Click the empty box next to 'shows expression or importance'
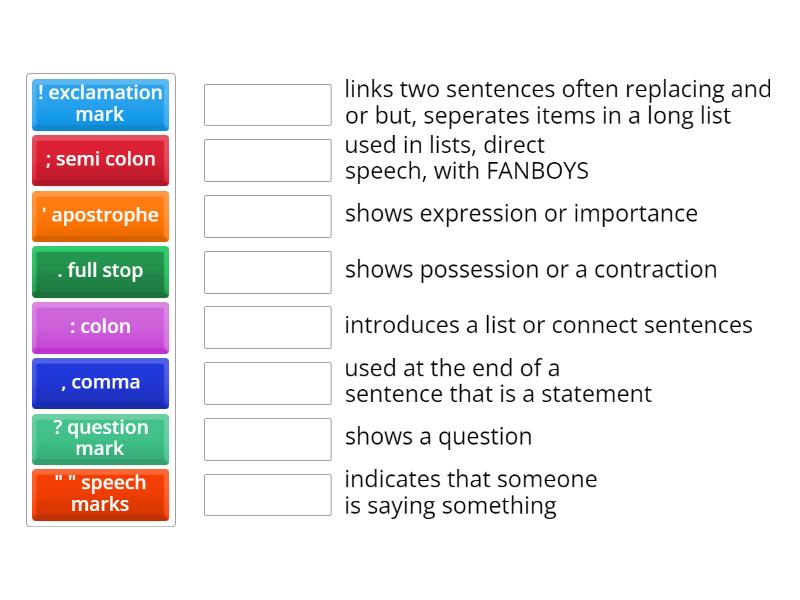This screenshot has width=800, height=600. point(267,215)
